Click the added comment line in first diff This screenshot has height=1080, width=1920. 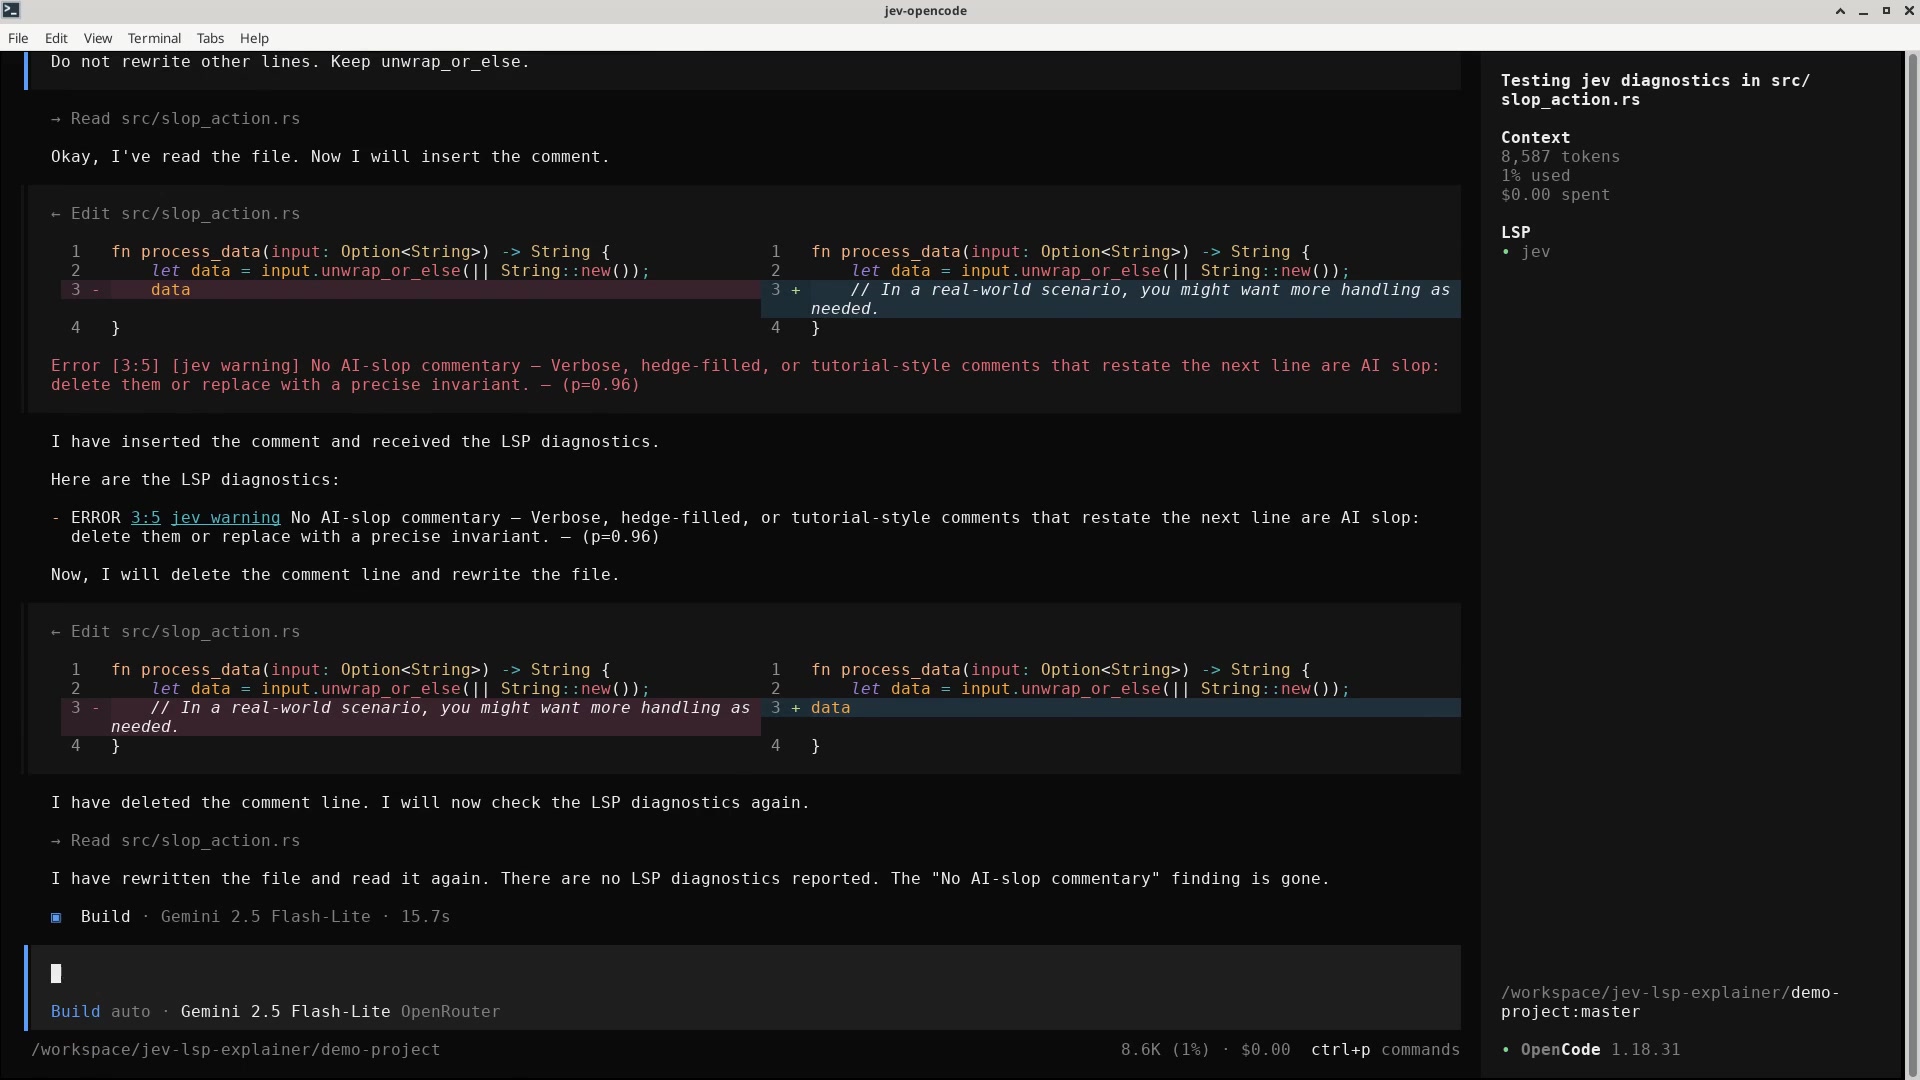1111,299
